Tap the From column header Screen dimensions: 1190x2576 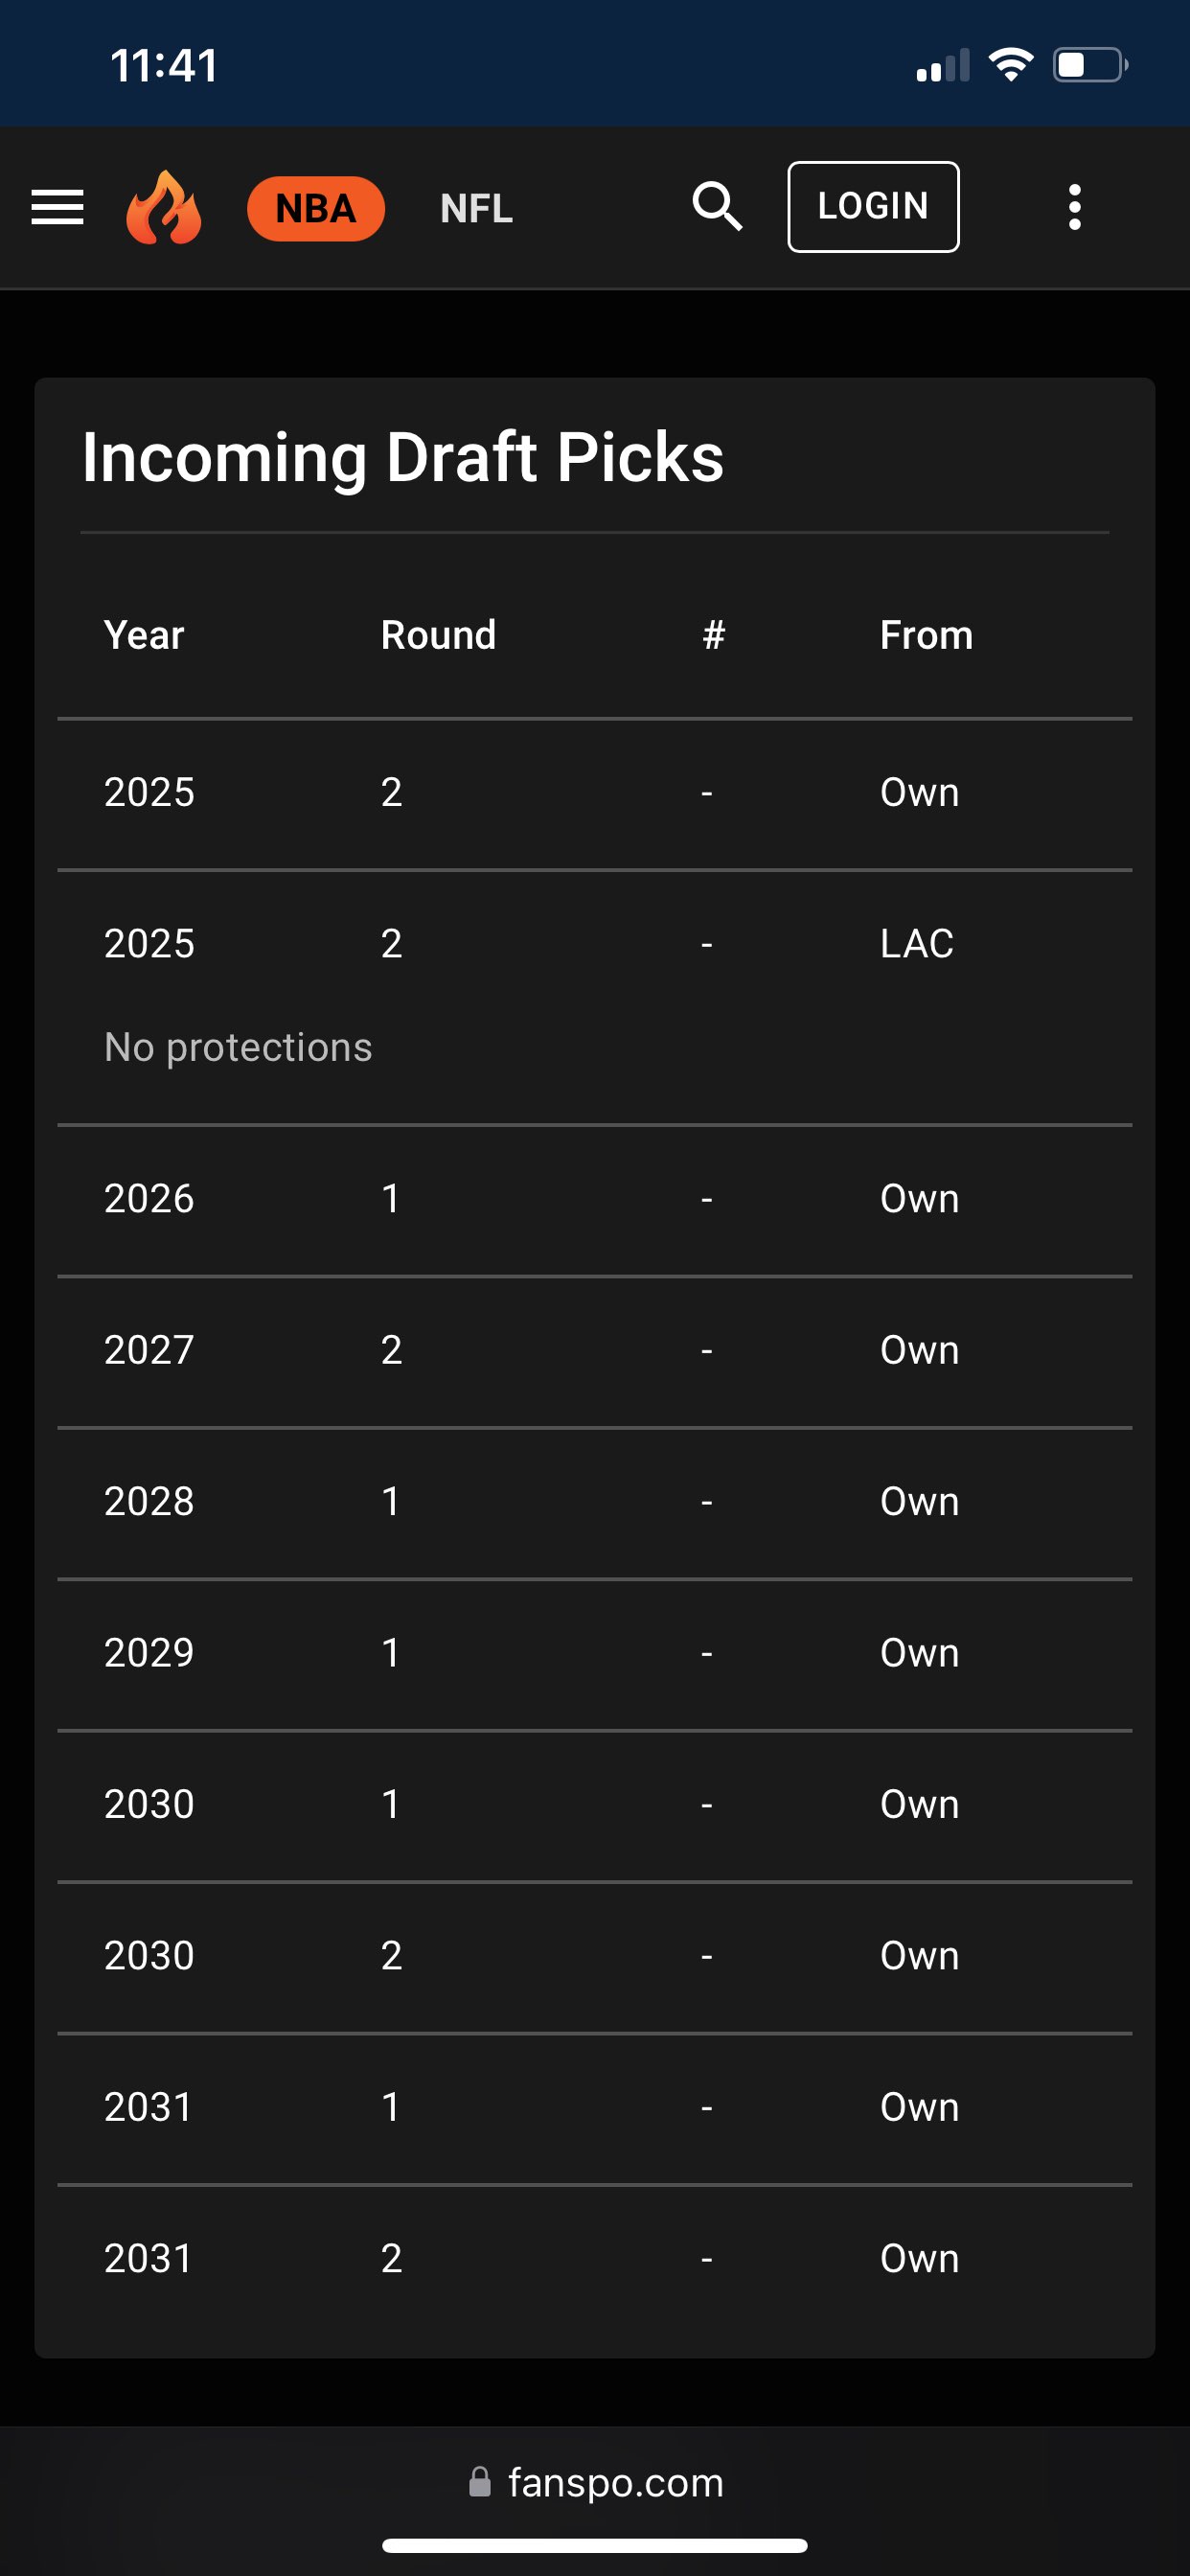[926, 635]
